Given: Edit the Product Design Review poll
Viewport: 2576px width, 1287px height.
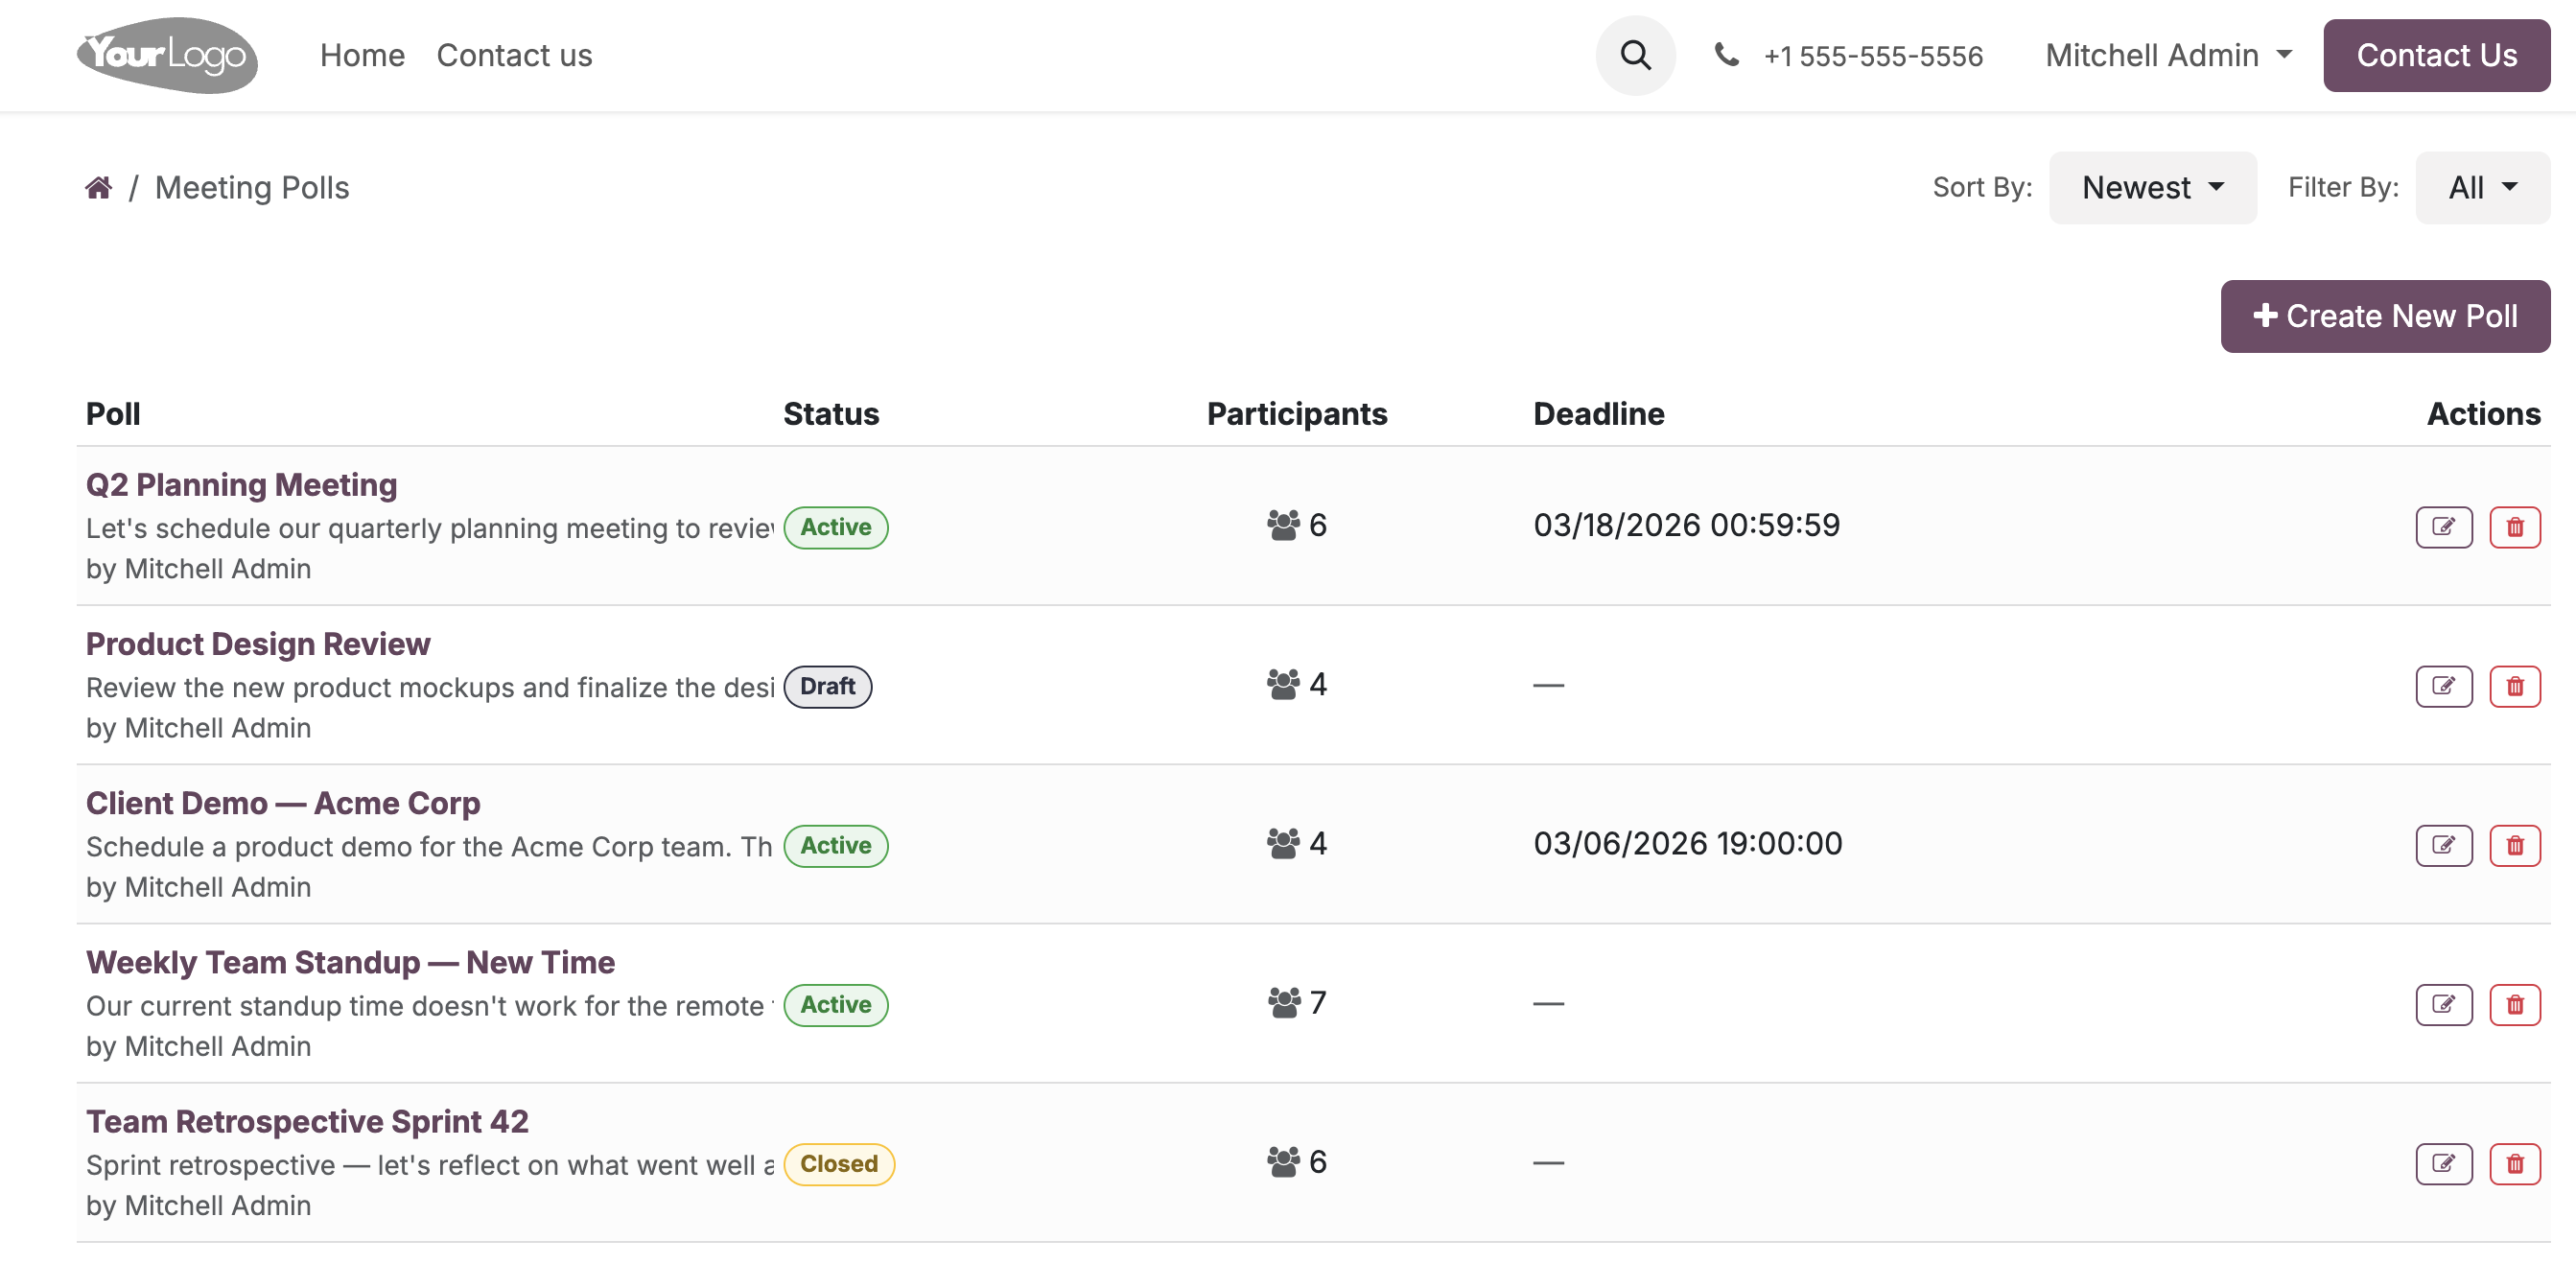Looking at the screenshot, I should [x=2443, y=686].
